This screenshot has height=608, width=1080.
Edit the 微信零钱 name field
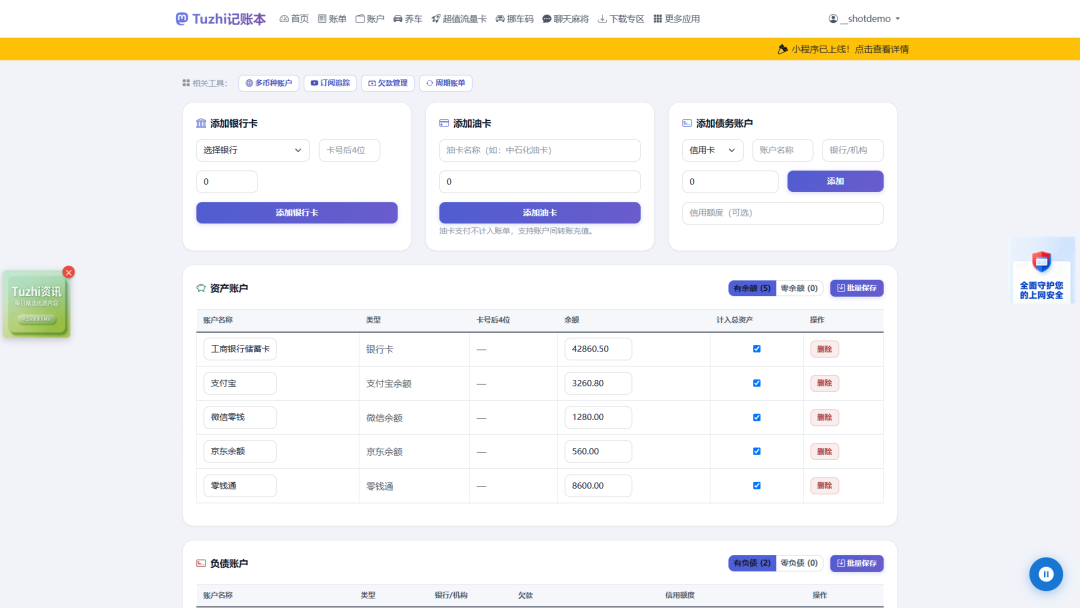click(x=240, y=417)
